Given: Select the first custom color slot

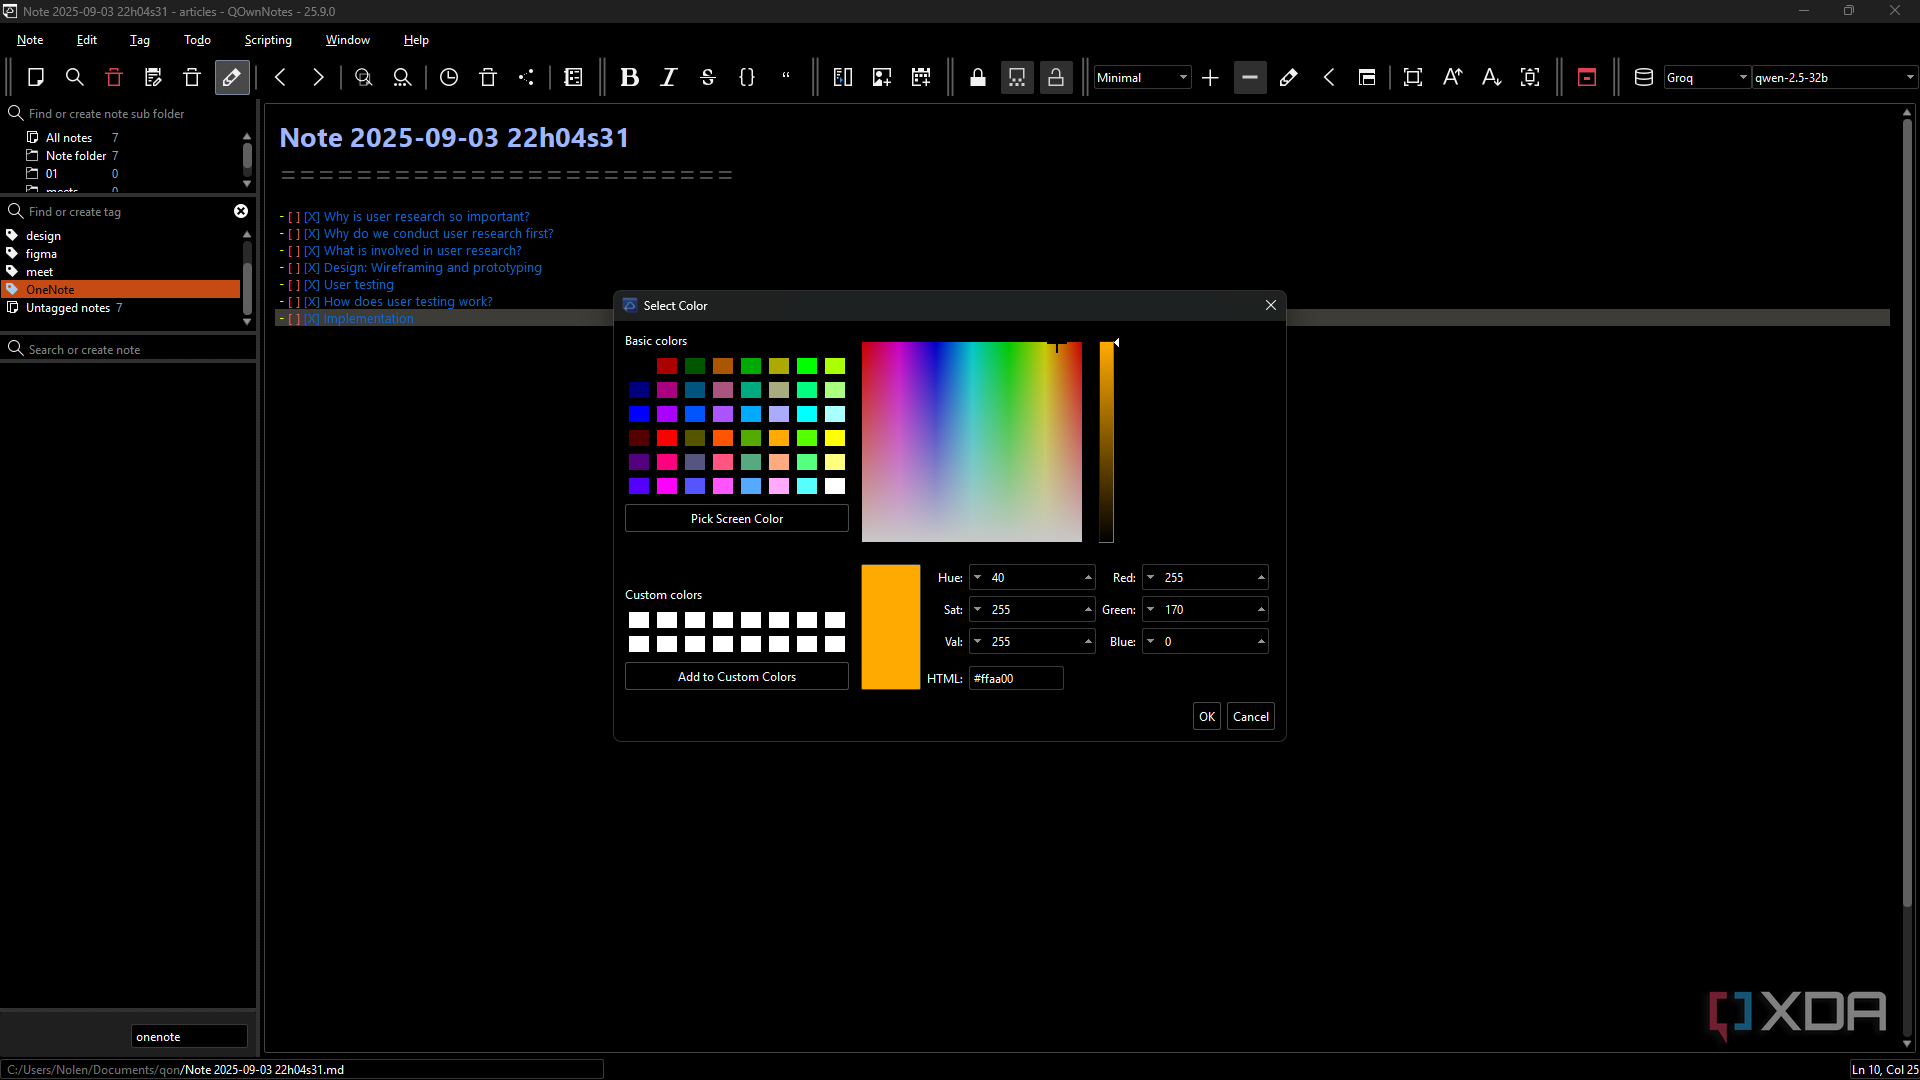Looking at the screenshot, I should [639, 620].
